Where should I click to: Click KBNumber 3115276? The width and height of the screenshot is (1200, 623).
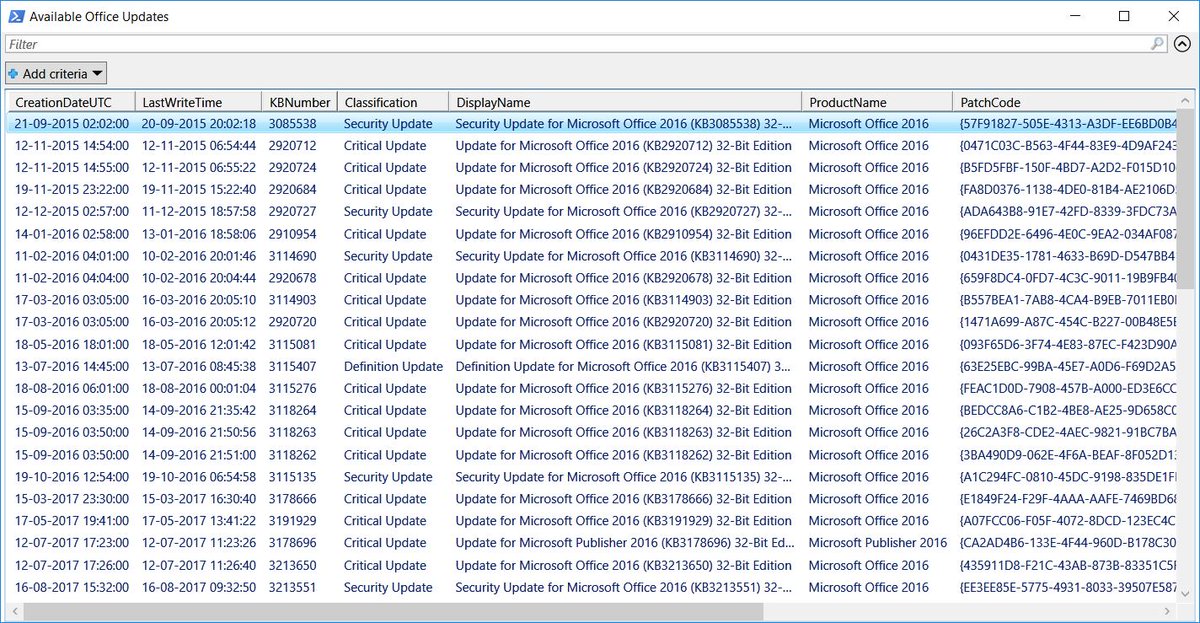[292, 388]
